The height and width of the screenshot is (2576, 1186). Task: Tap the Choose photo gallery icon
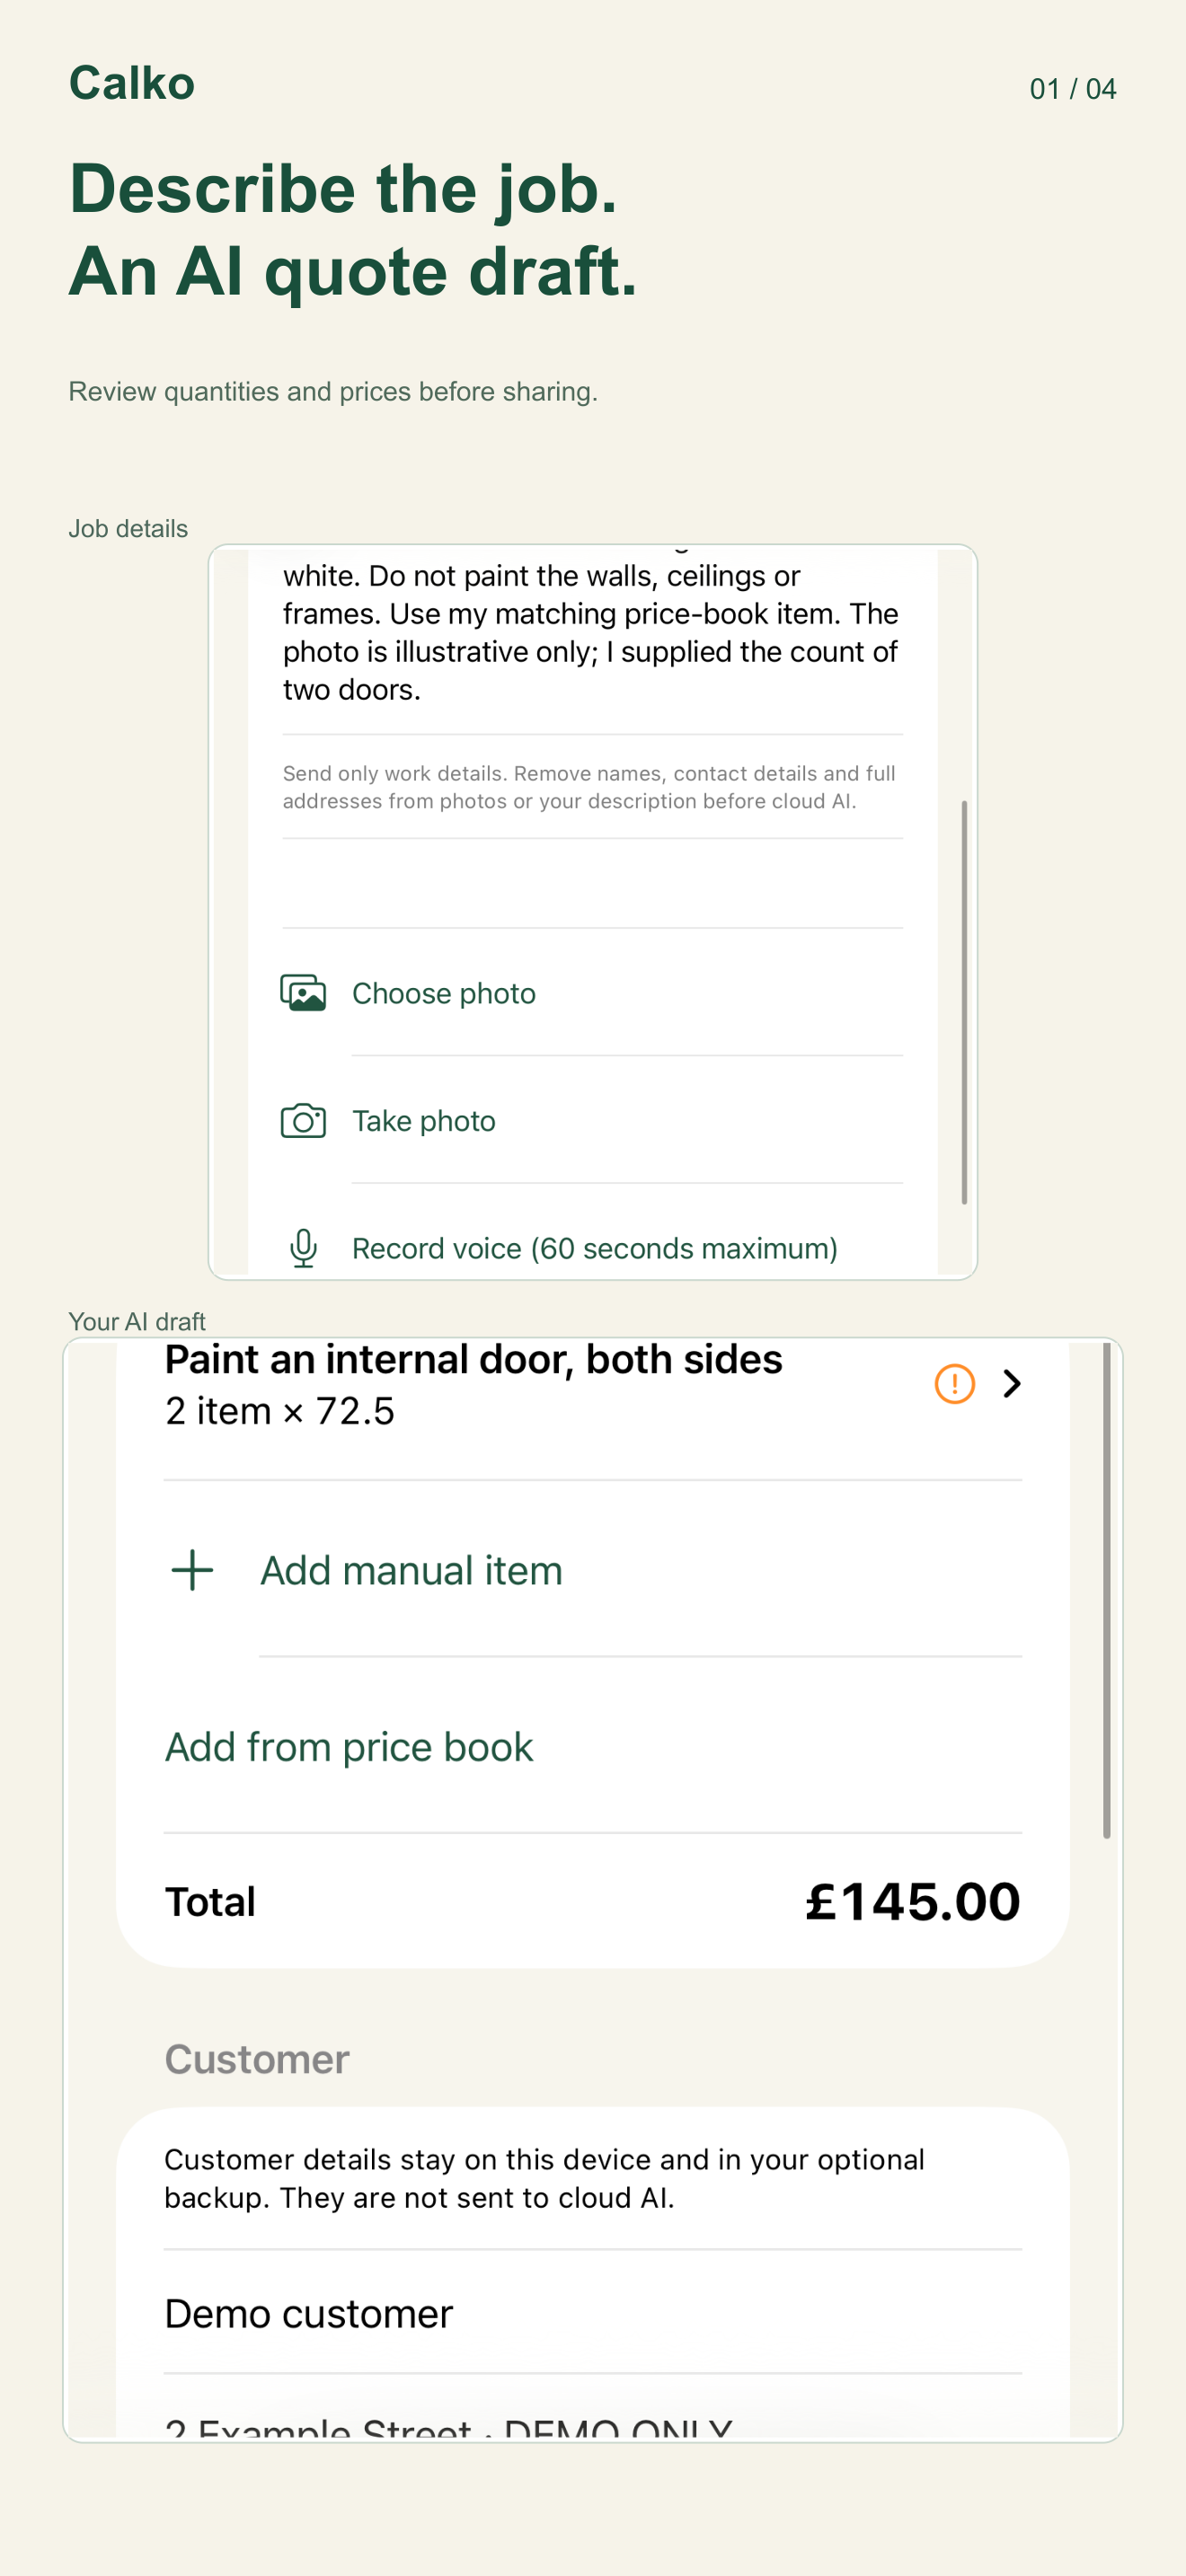coord(303,993)
